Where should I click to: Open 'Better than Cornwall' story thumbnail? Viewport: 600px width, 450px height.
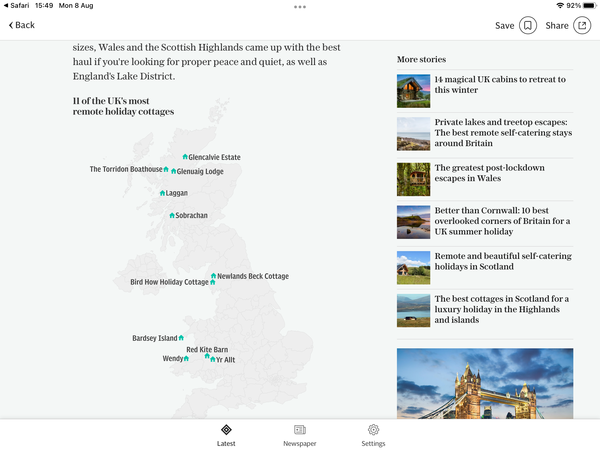click(413, 222)
